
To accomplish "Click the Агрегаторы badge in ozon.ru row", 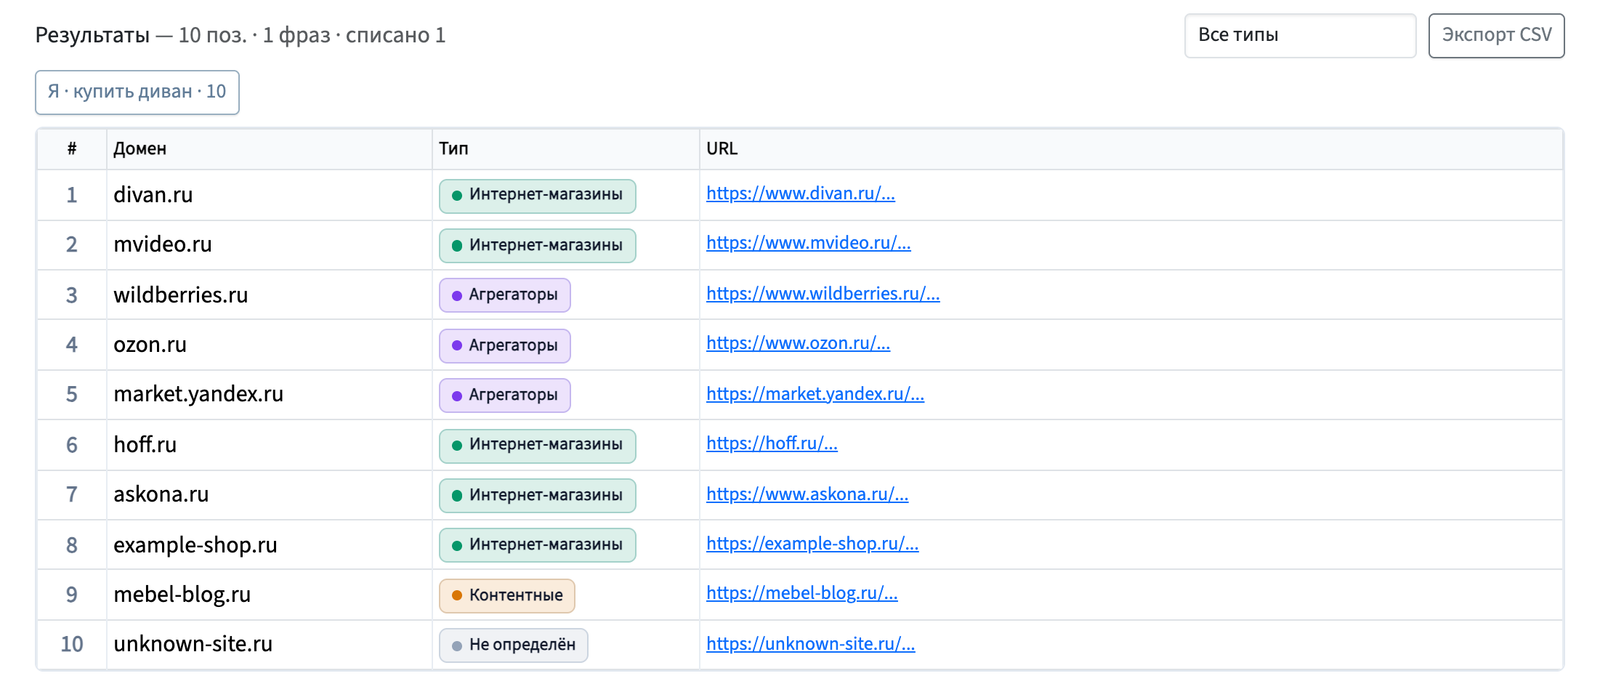I will click(x=505, y=345).
